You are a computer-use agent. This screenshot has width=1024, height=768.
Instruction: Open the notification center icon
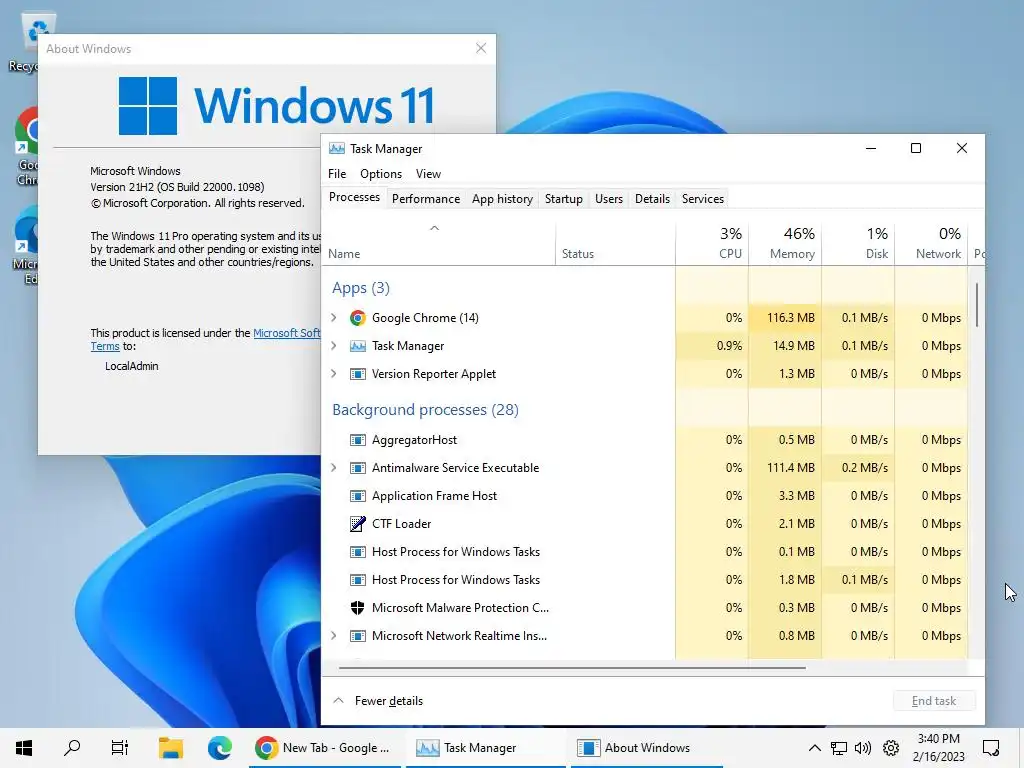(991, 748)
